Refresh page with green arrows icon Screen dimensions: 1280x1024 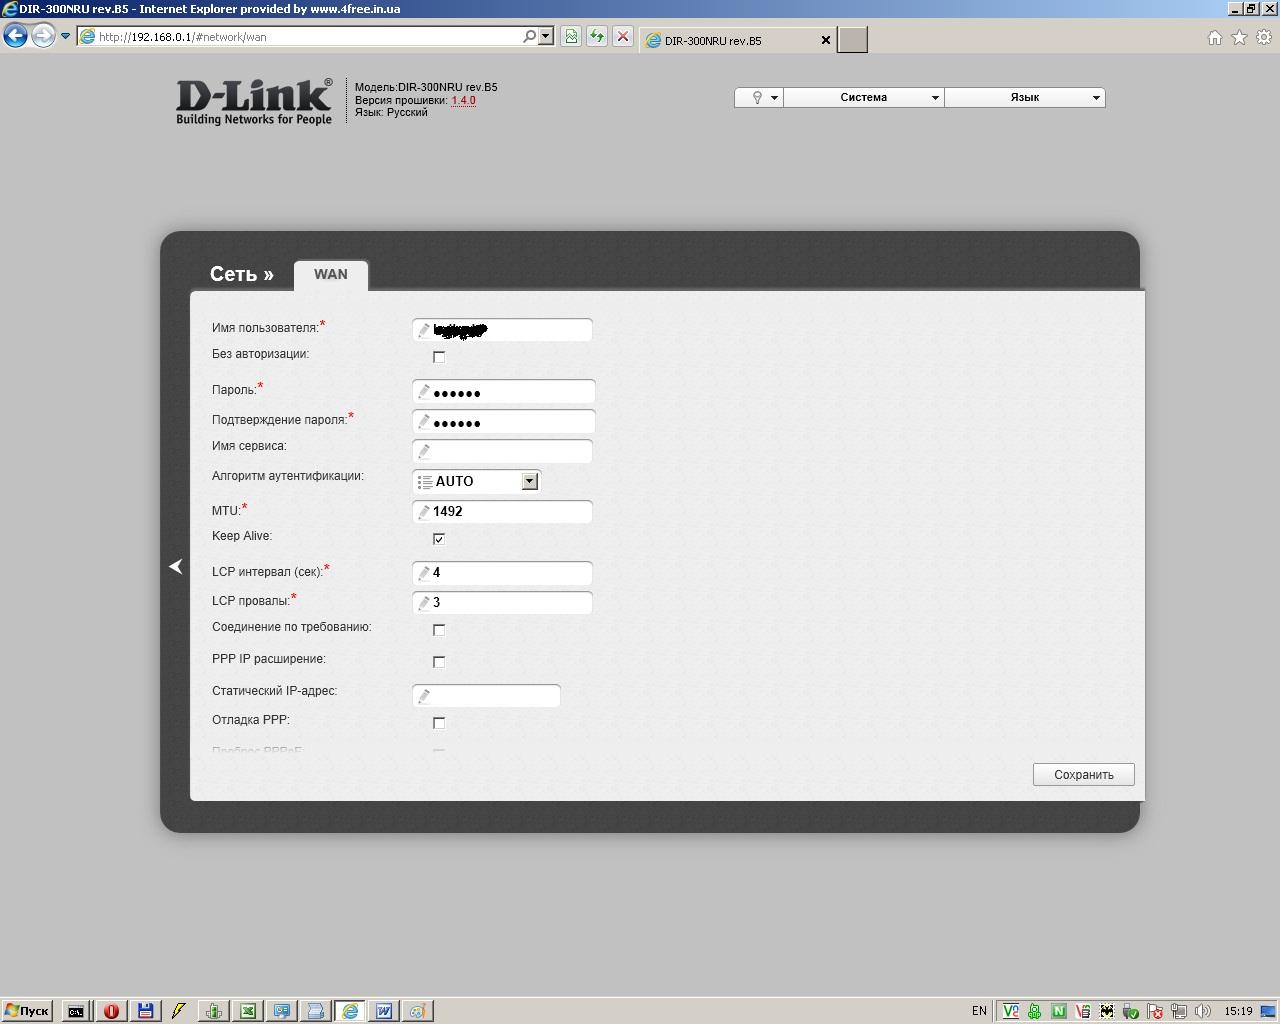597,36
